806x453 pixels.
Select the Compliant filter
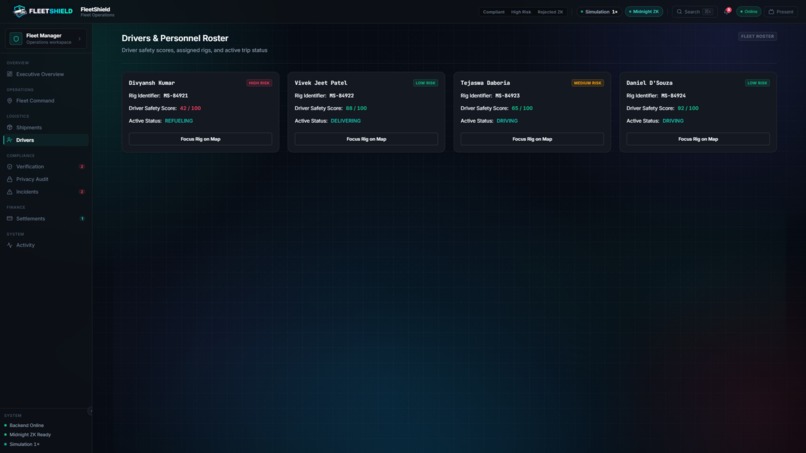(493, 12)
